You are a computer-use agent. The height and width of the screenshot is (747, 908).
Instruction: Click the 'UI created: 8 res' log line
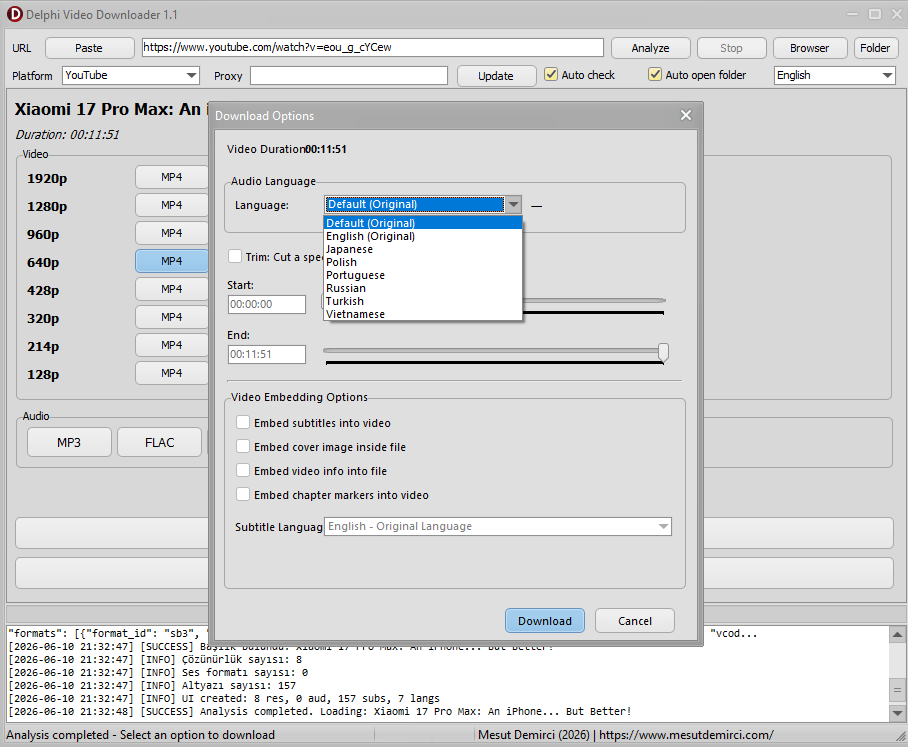tap(224, 698)
